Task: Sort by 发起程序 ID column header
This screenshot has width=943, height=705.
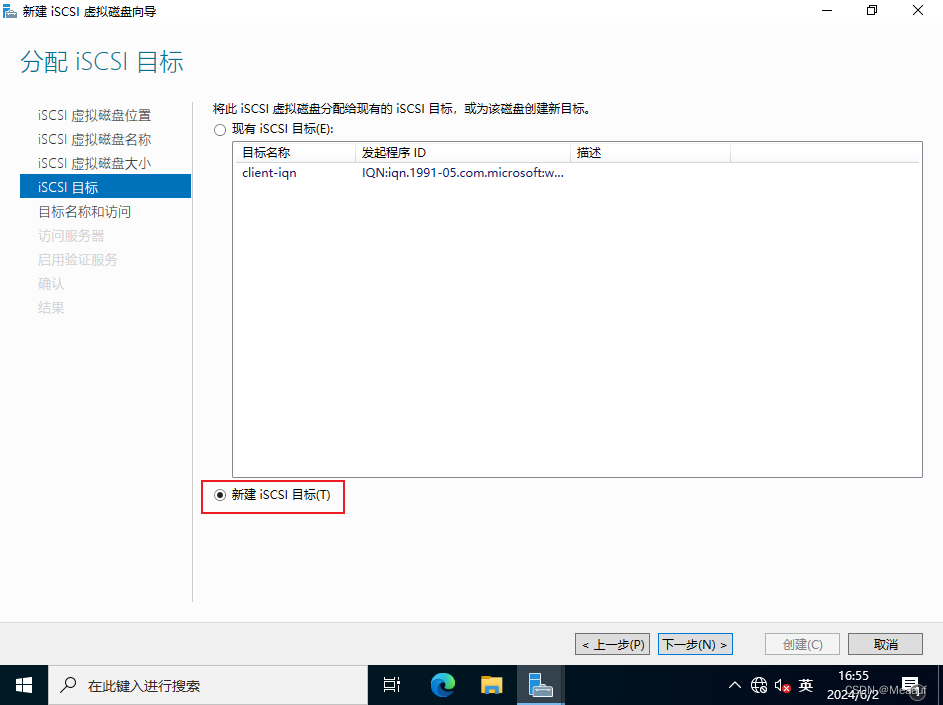Action: click(x=462, y=153)
